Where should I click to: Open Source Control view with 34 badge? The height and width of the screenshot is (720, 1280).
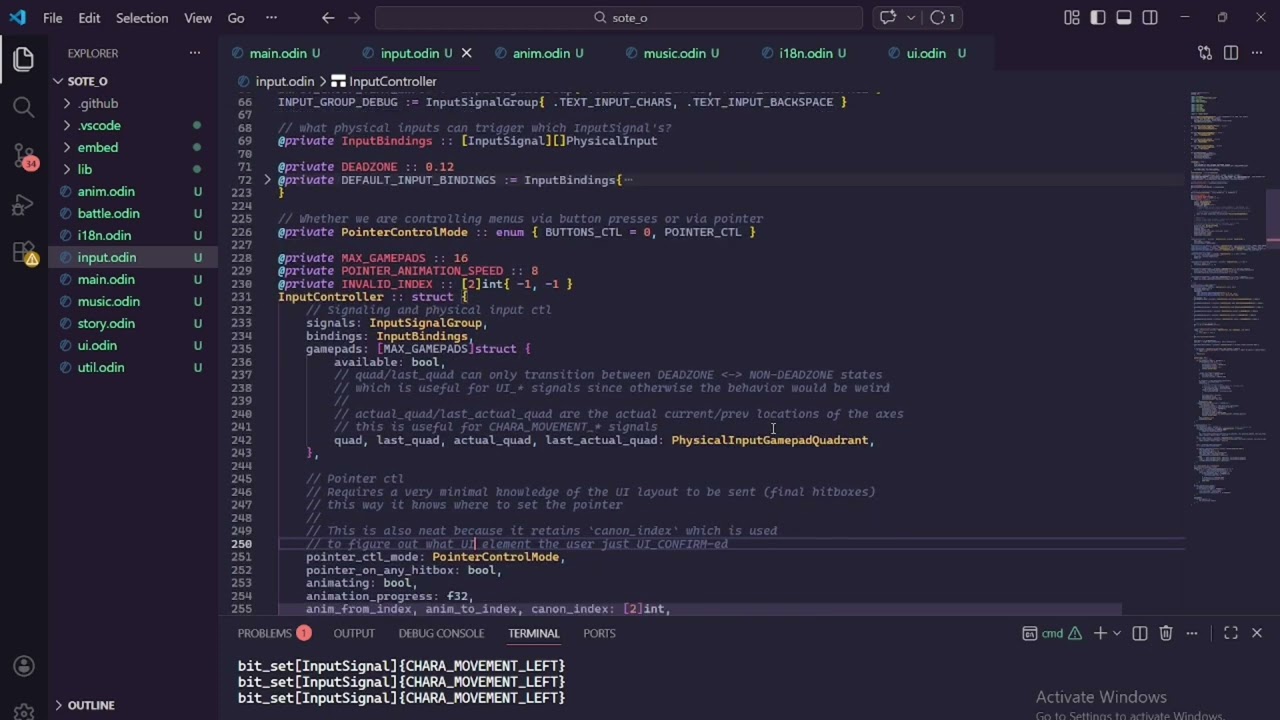pyautogui.click(x=24, y=156)
